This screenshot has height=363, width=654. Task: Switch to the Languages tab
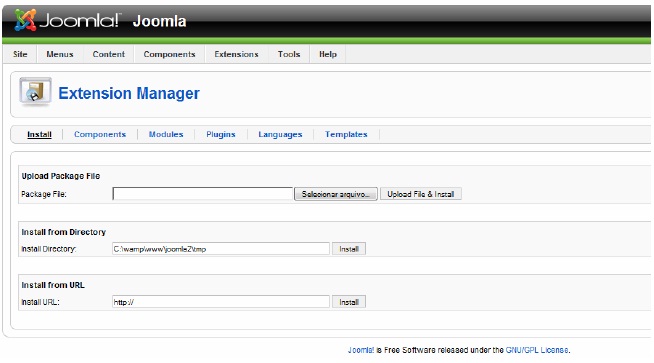coord(280,134)
